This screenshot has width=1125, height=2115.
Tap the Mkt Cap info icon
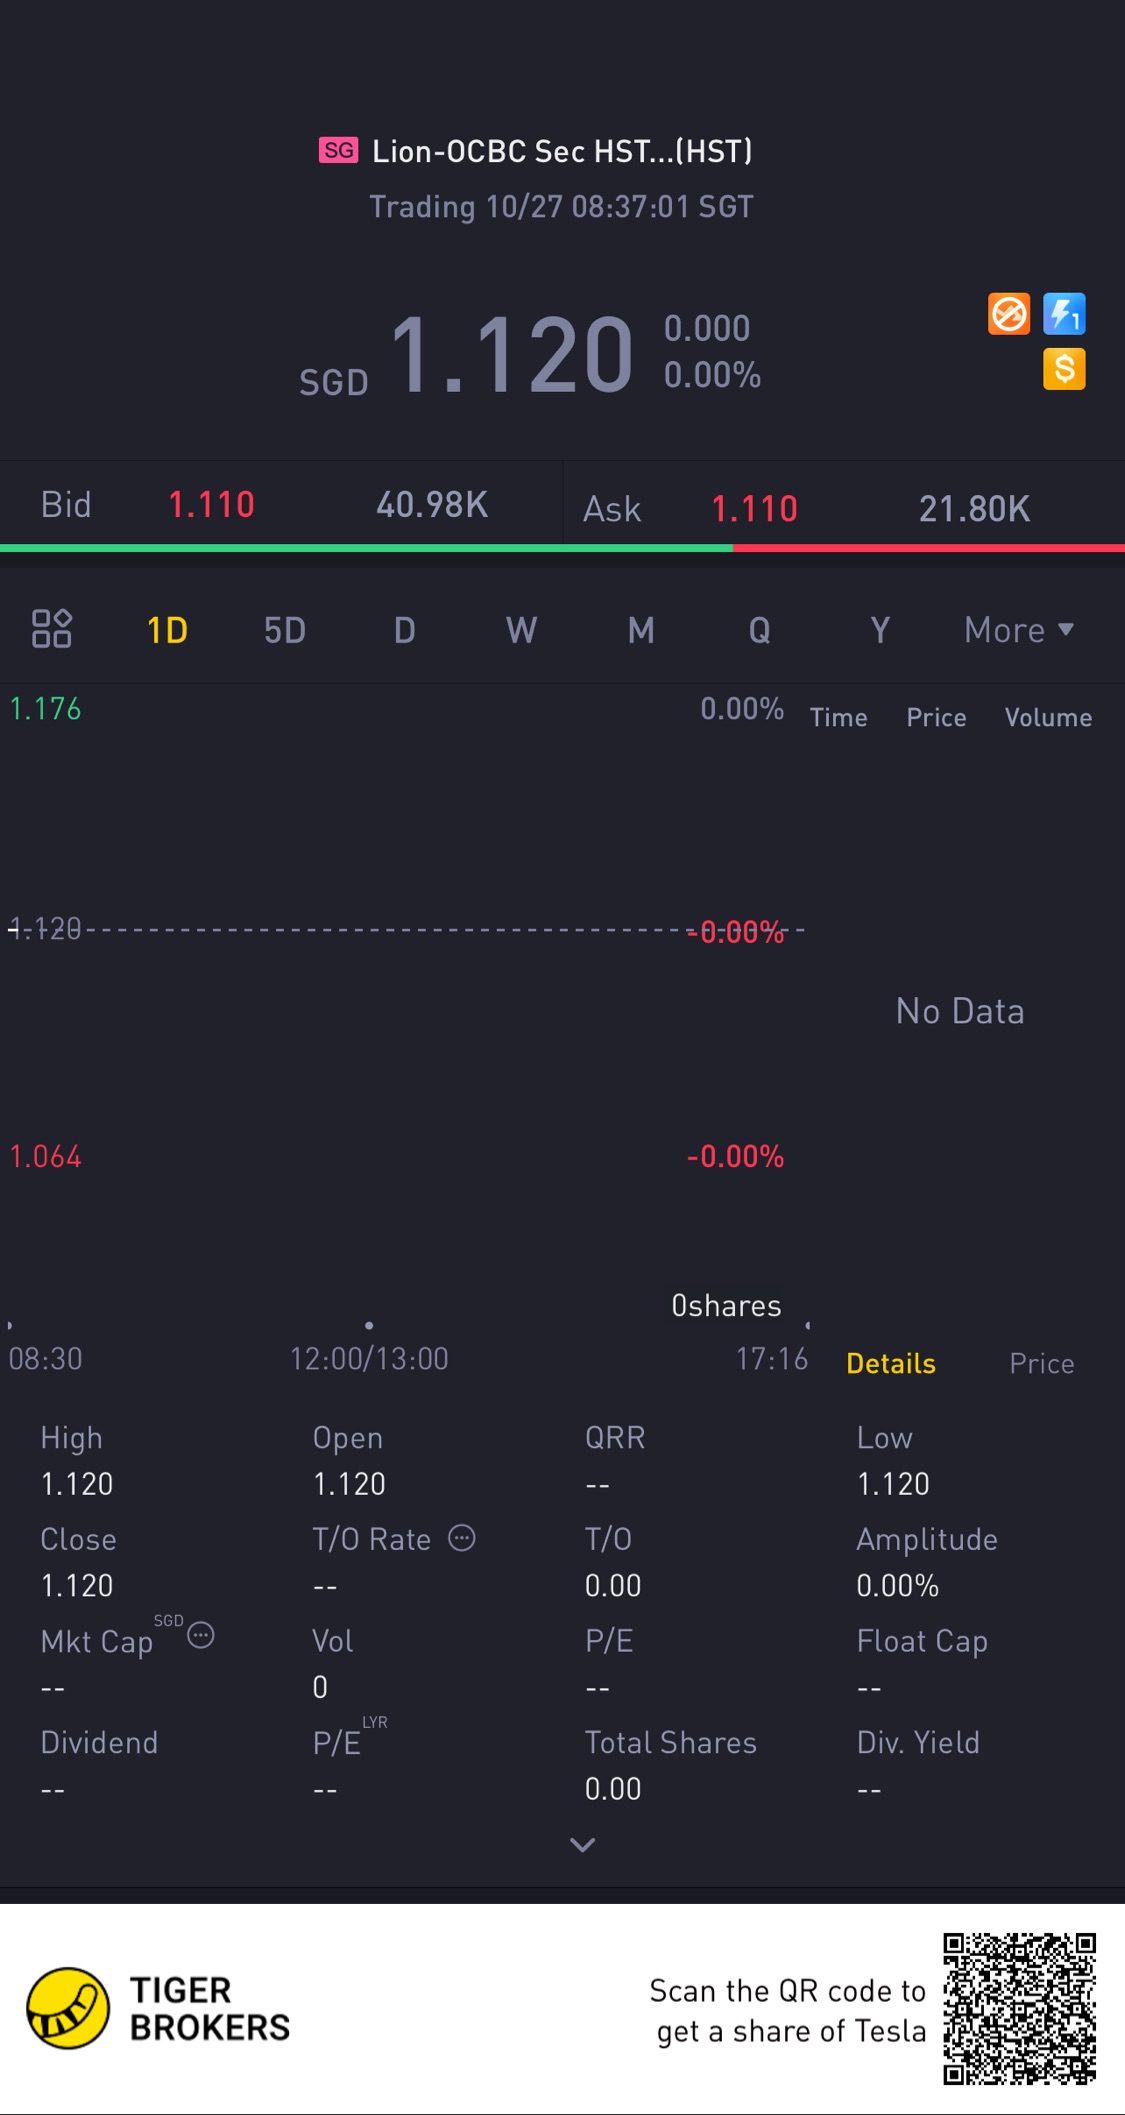click(x=201, y=1636)
